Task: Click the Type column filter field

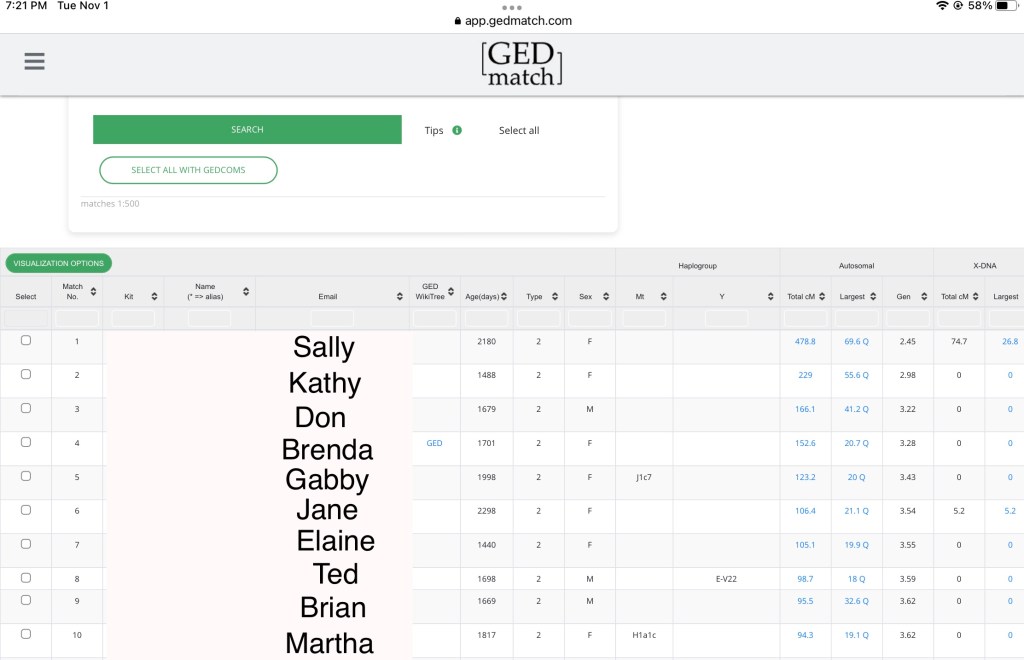Action: tap(538, 318)
